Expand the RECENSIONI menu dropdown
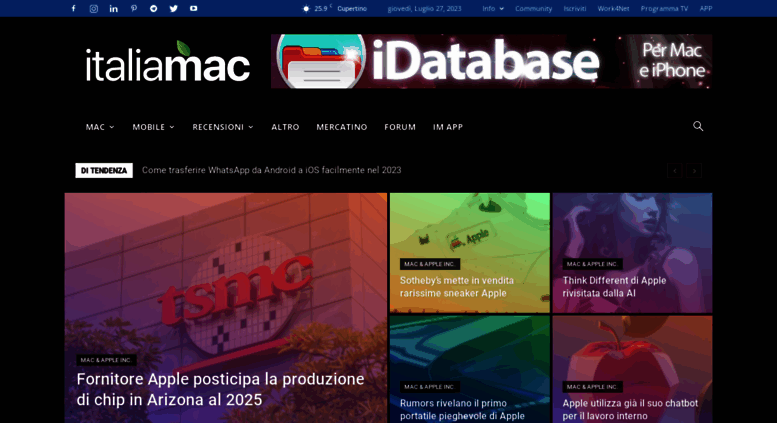The height and width of the screenshot is (423, 777). (x=223, y=127)
